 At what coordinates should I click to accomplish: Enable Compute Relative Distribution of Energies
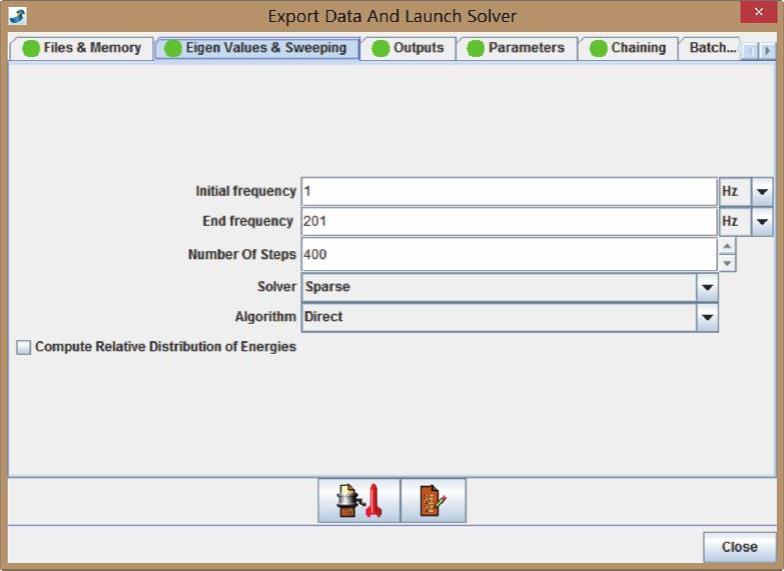(24, 348)
